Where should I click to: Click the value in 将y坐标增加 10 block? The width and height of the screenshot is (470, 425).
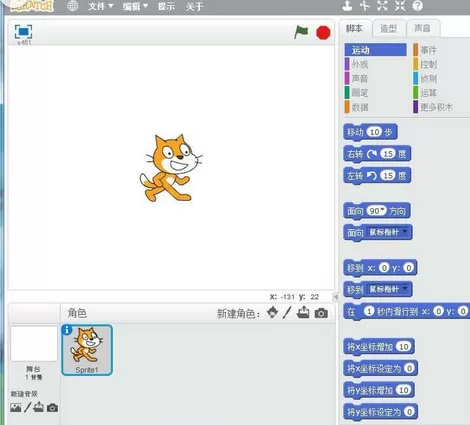(x=404, y=390)
